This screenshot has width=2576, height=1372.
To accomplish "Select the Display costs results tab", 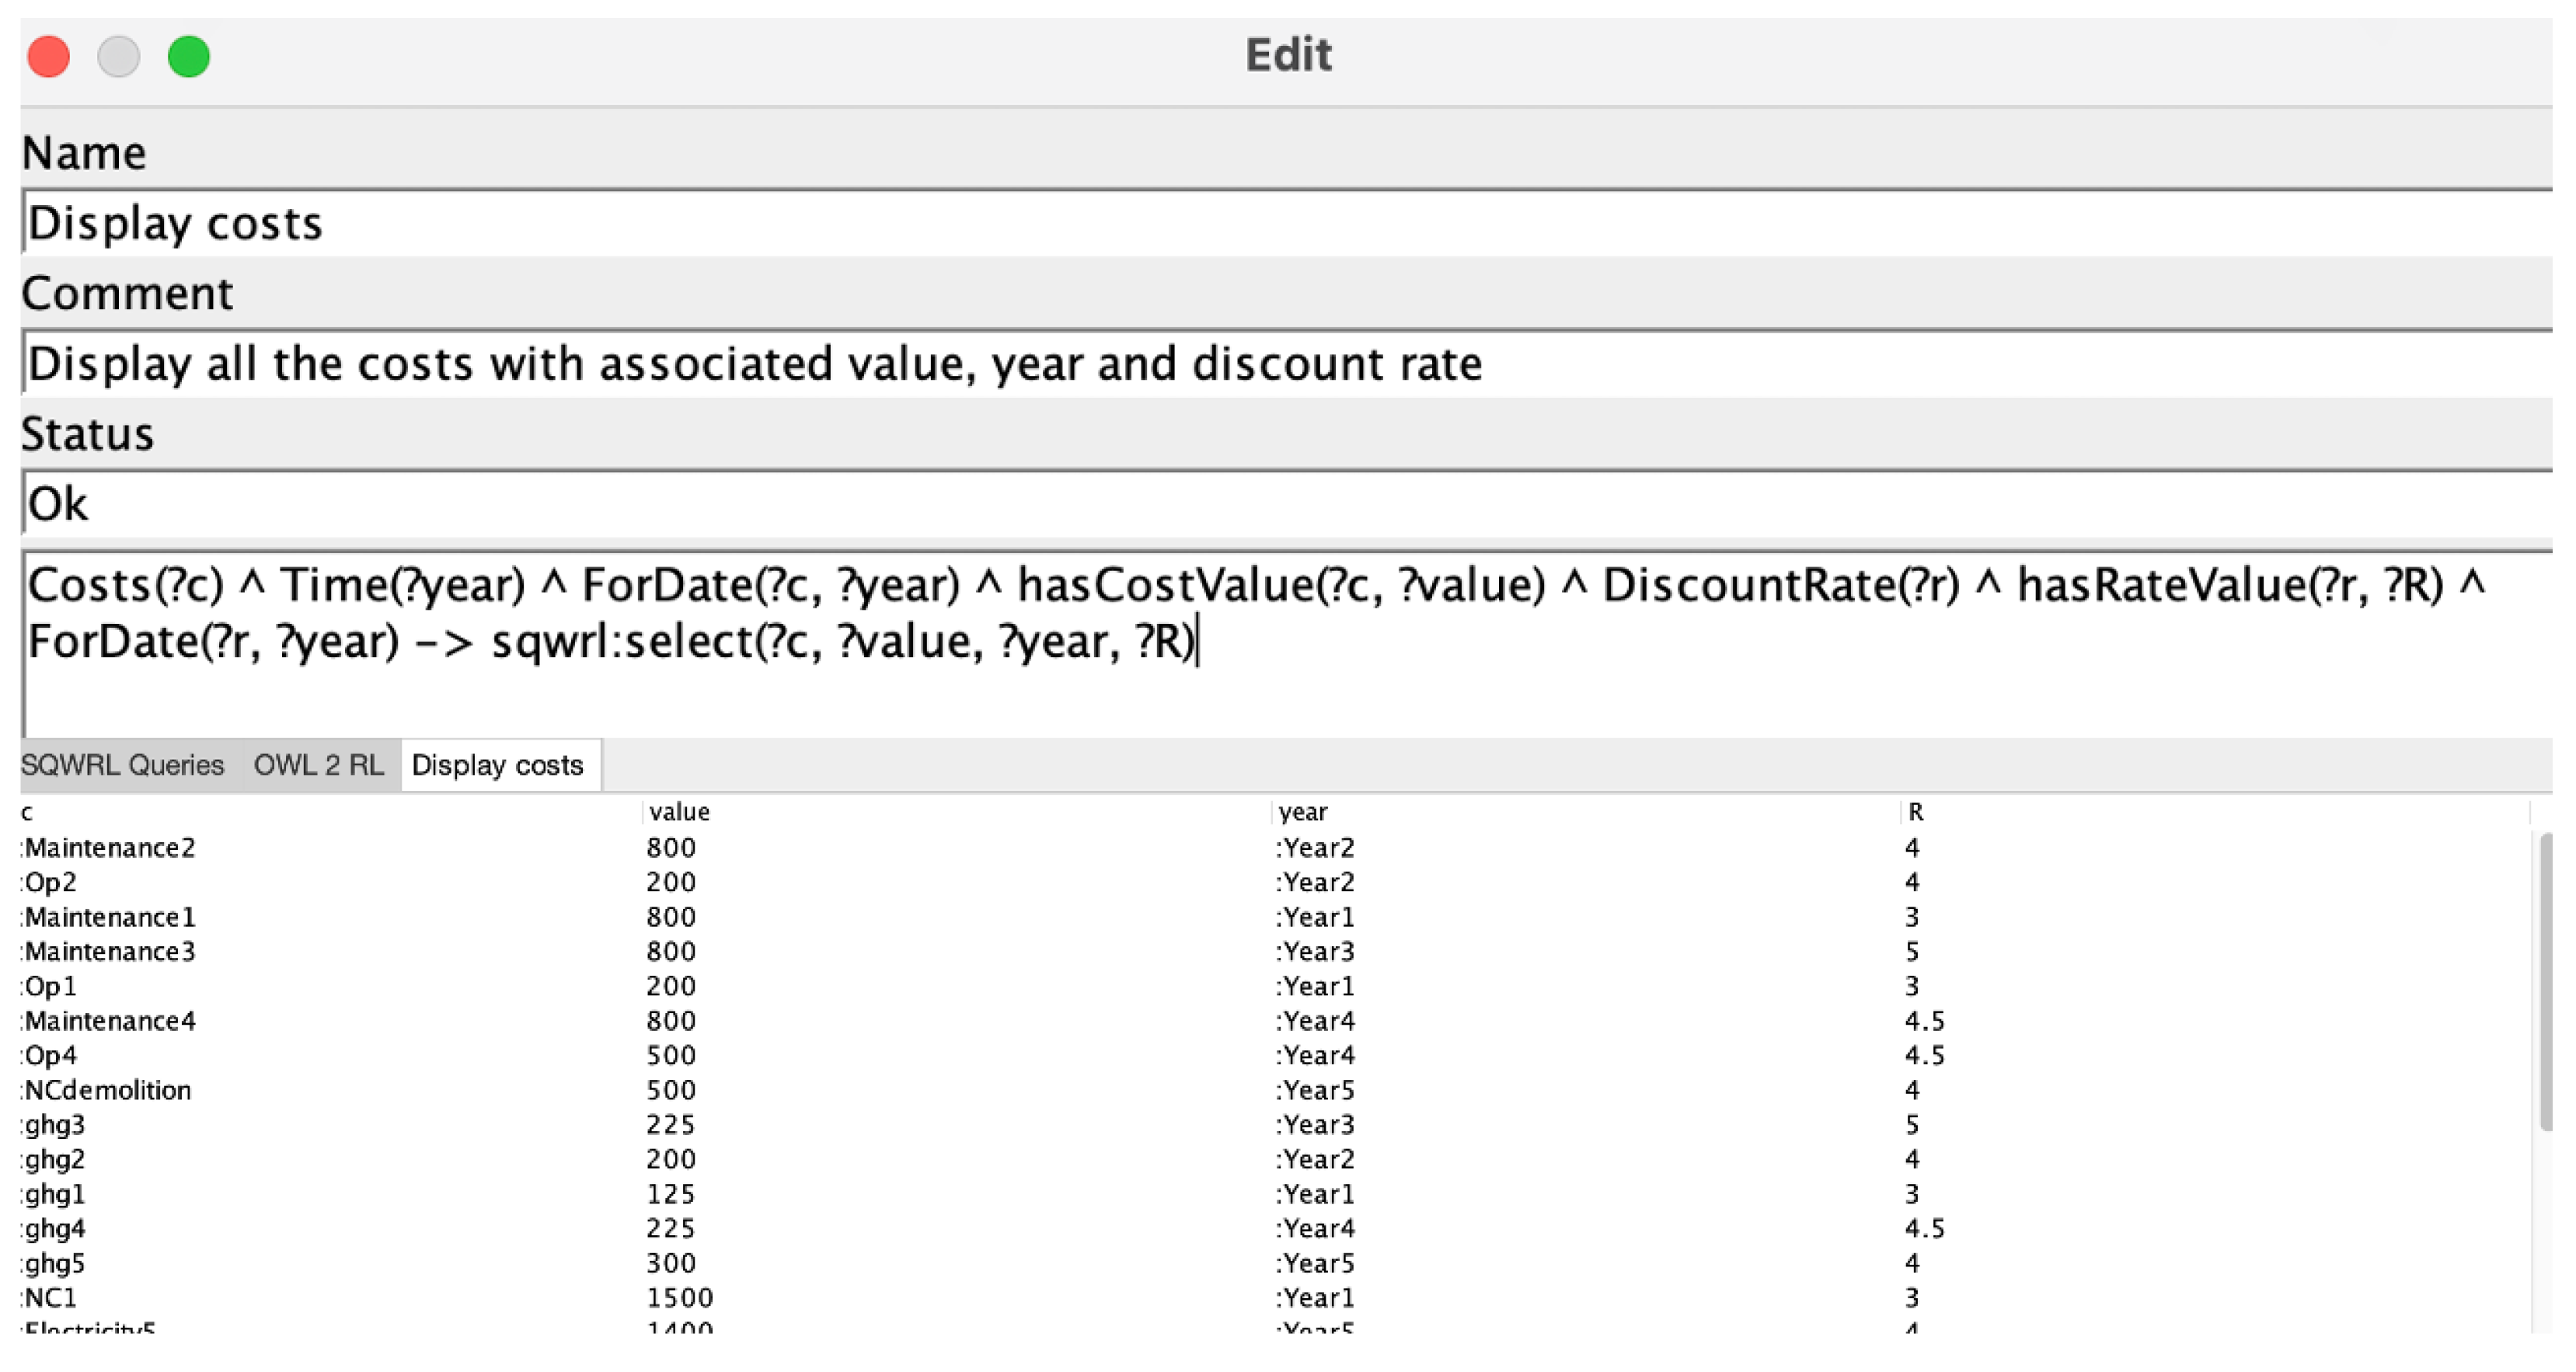I will pos(497,765).
